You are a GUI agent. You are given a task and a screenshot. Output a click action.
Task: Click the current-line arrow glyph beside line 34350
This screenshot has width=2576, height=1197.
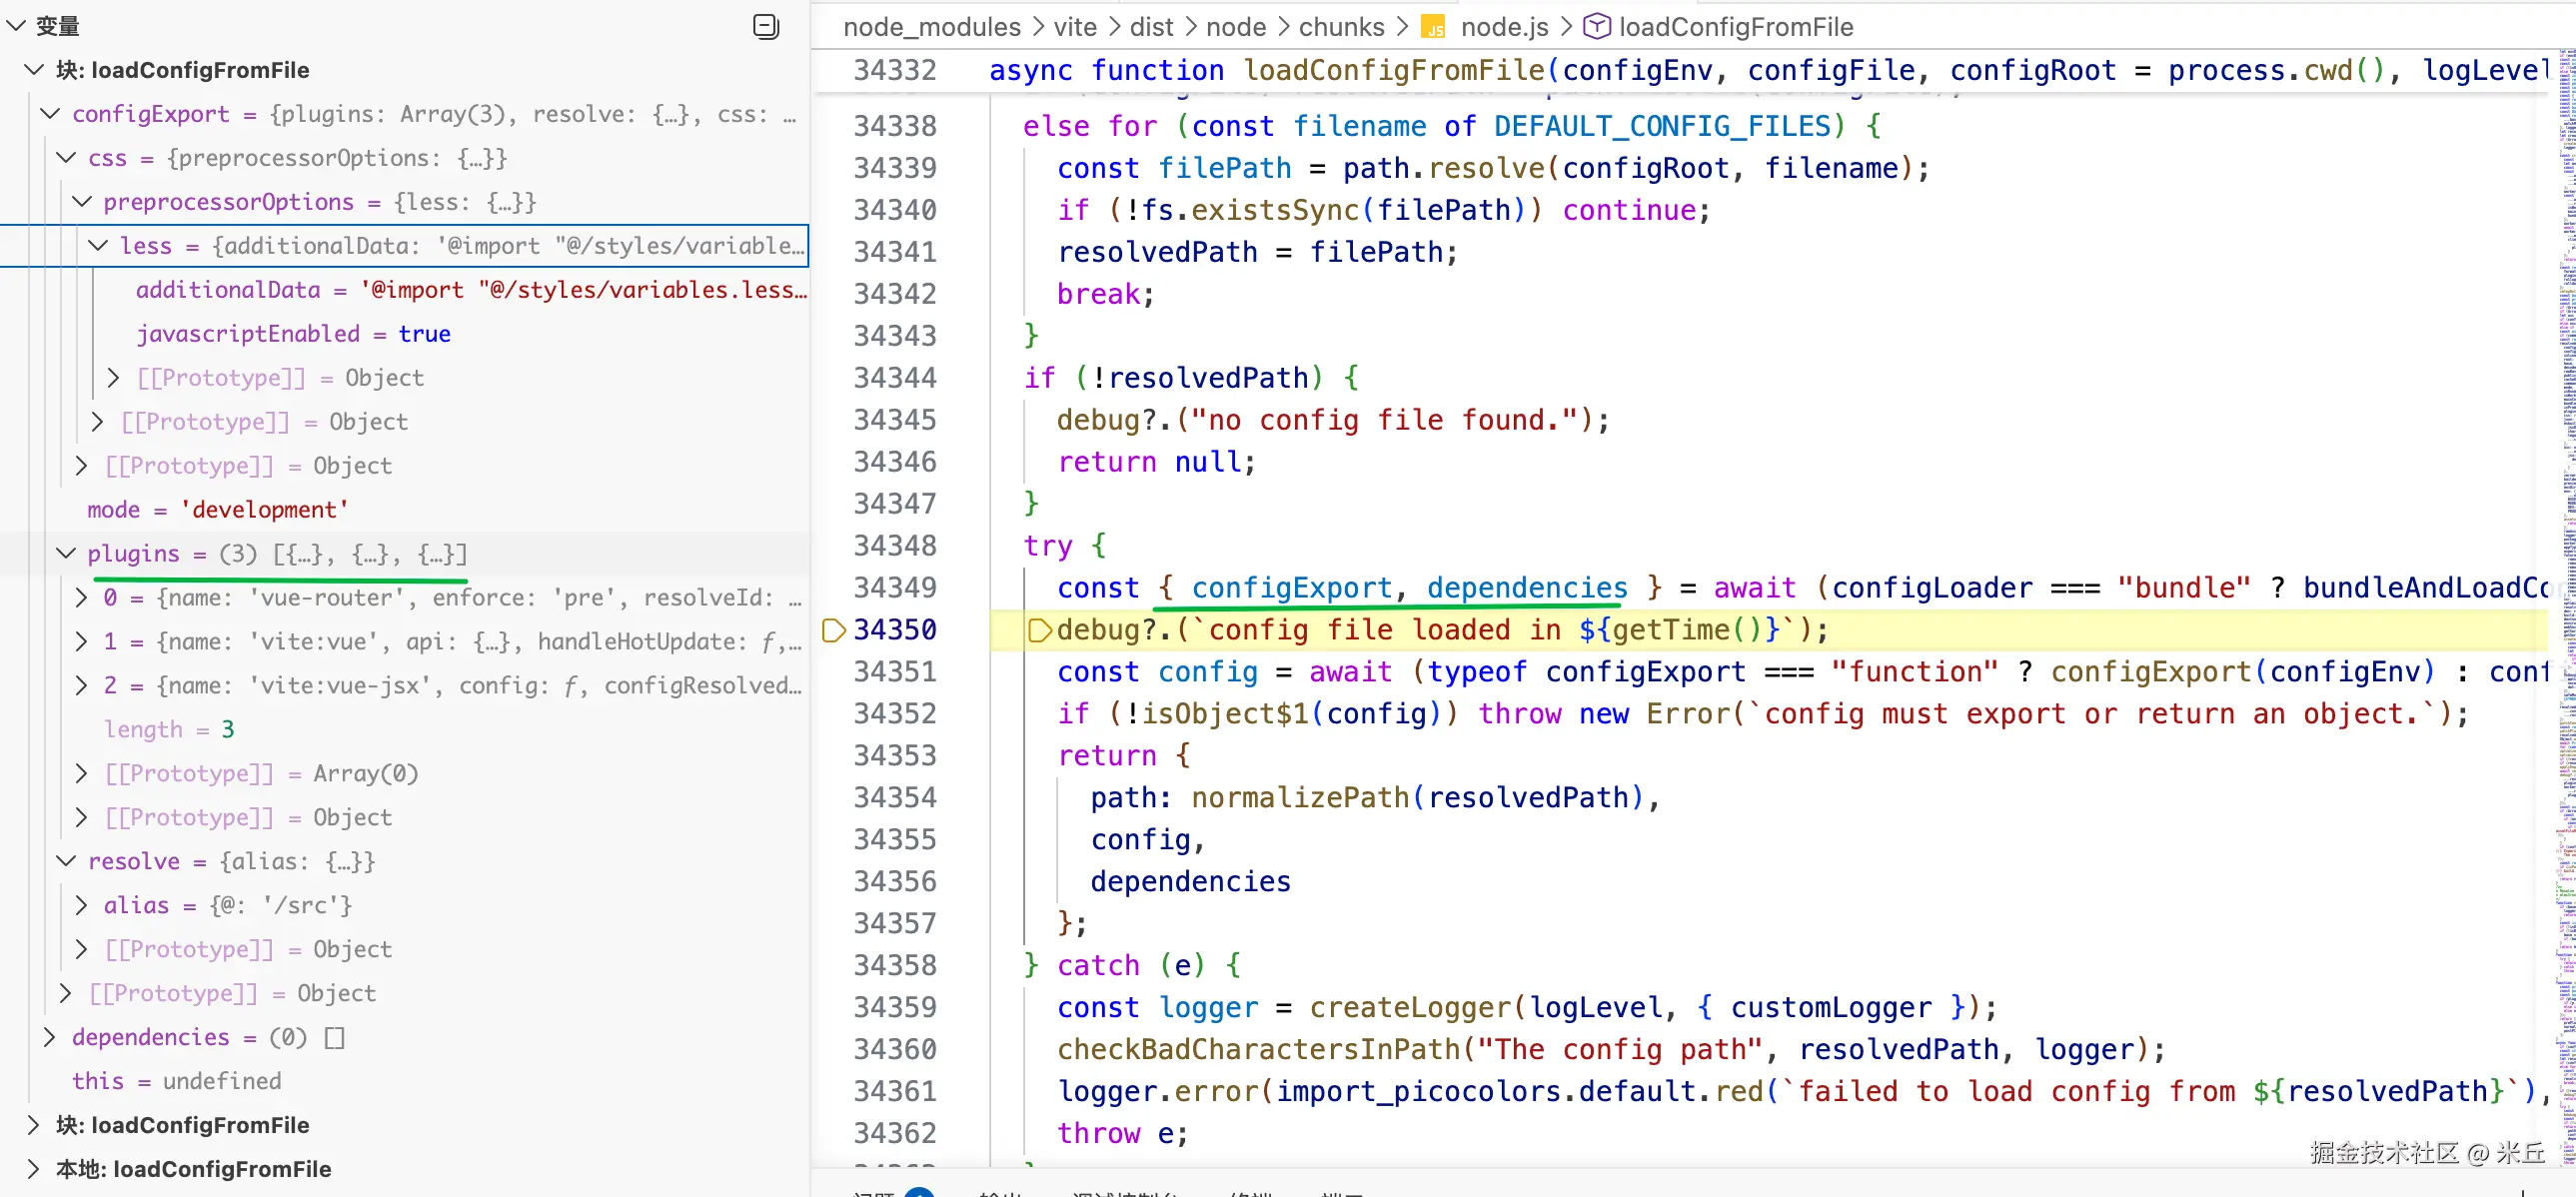pyautogui.click(x=833, y=630)
